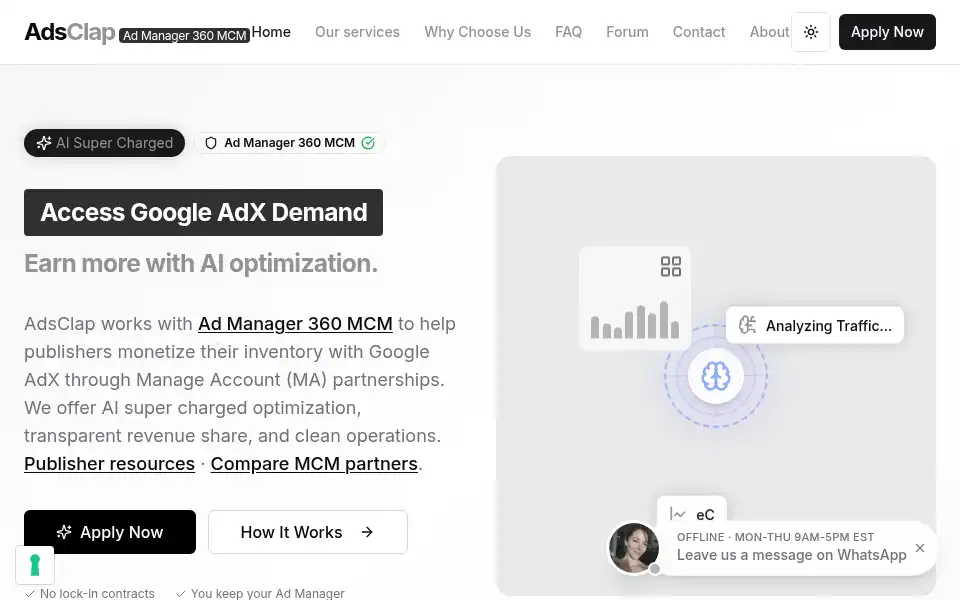
Task: Click the sparkle icon in AI Super Charged
Action: (x=43, y=143)
